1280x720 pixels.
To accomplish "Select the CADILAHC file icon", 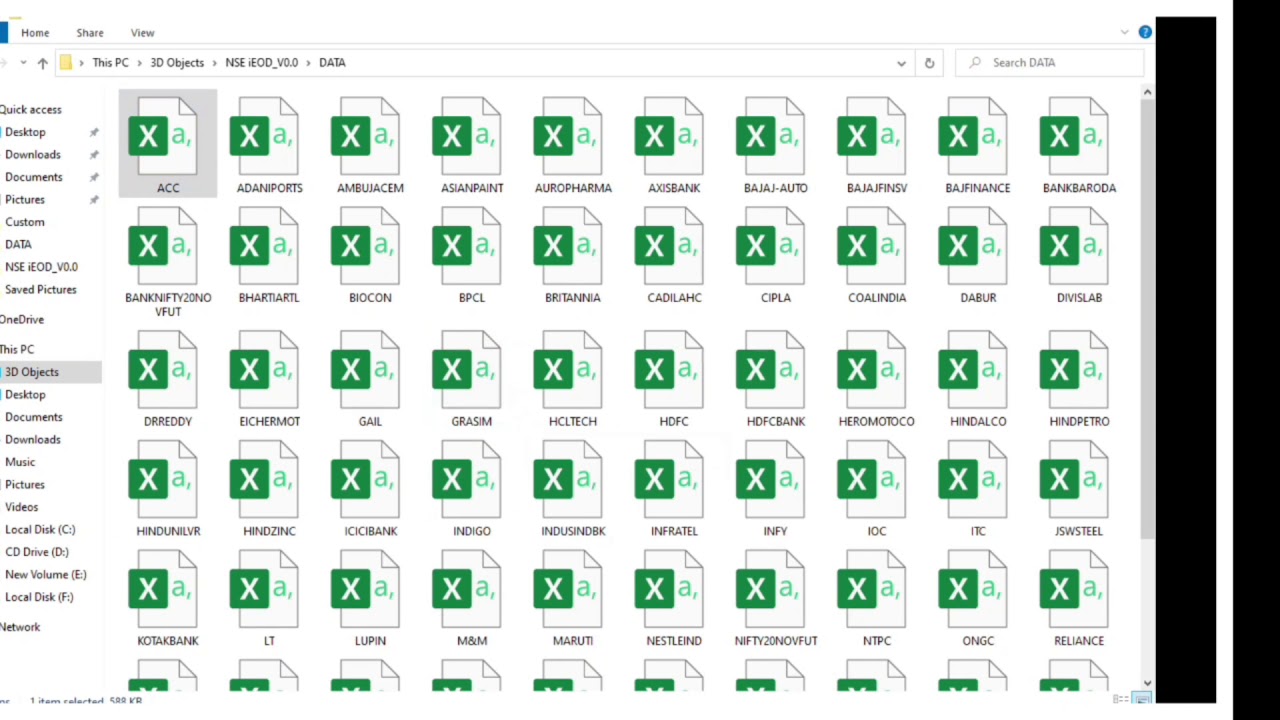I will click(x=668, y=246).
